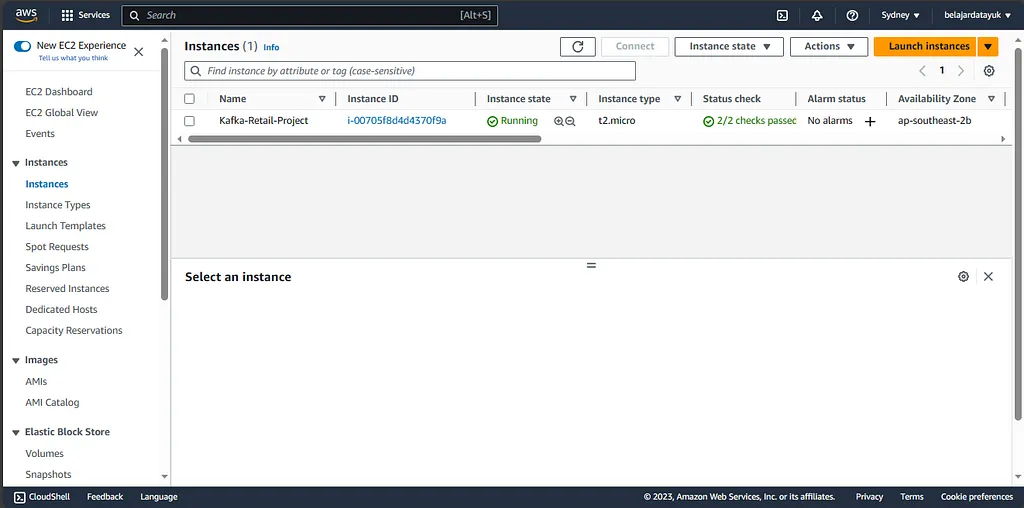Open EC2 Global View
The width and height of the screenshot is (1024, 508).
(x=61, y=113)
